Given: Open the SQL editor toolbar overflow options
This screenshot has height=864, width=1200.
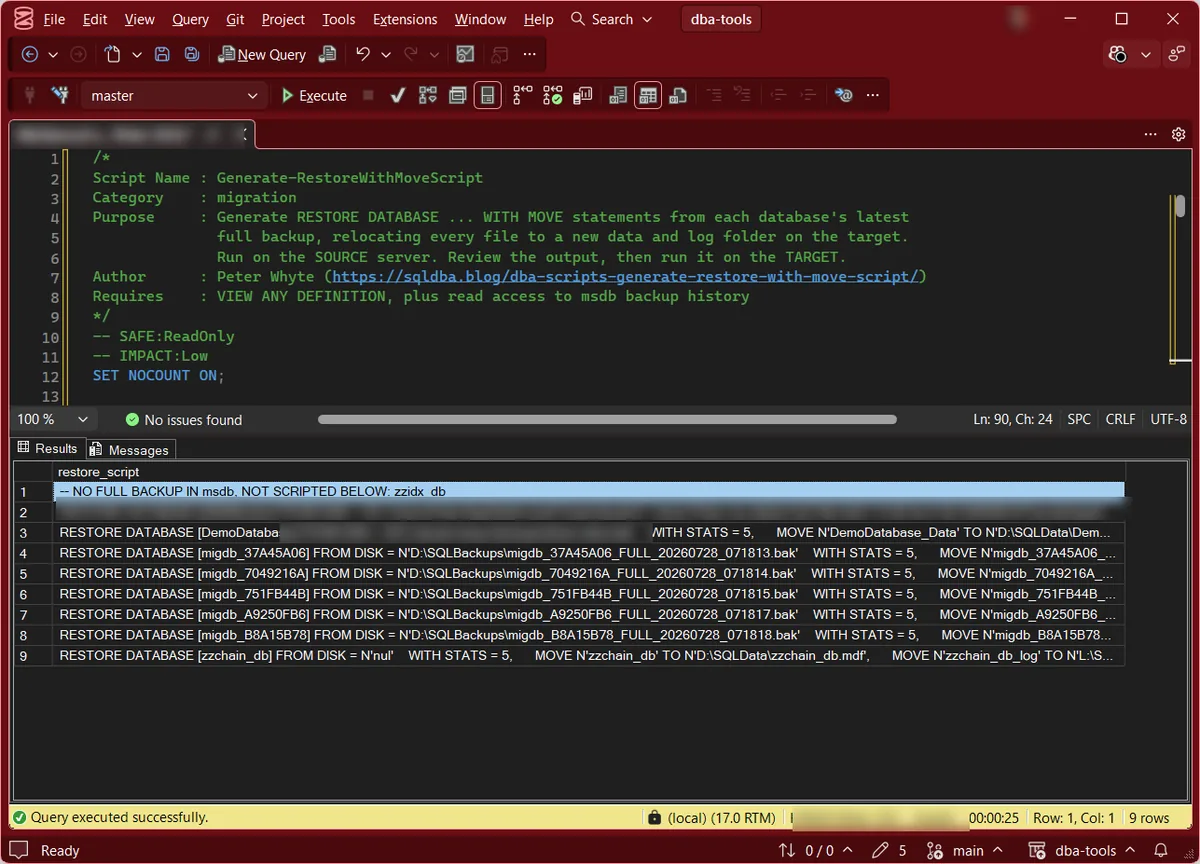Looking at the screenshot, I should 873,95.
